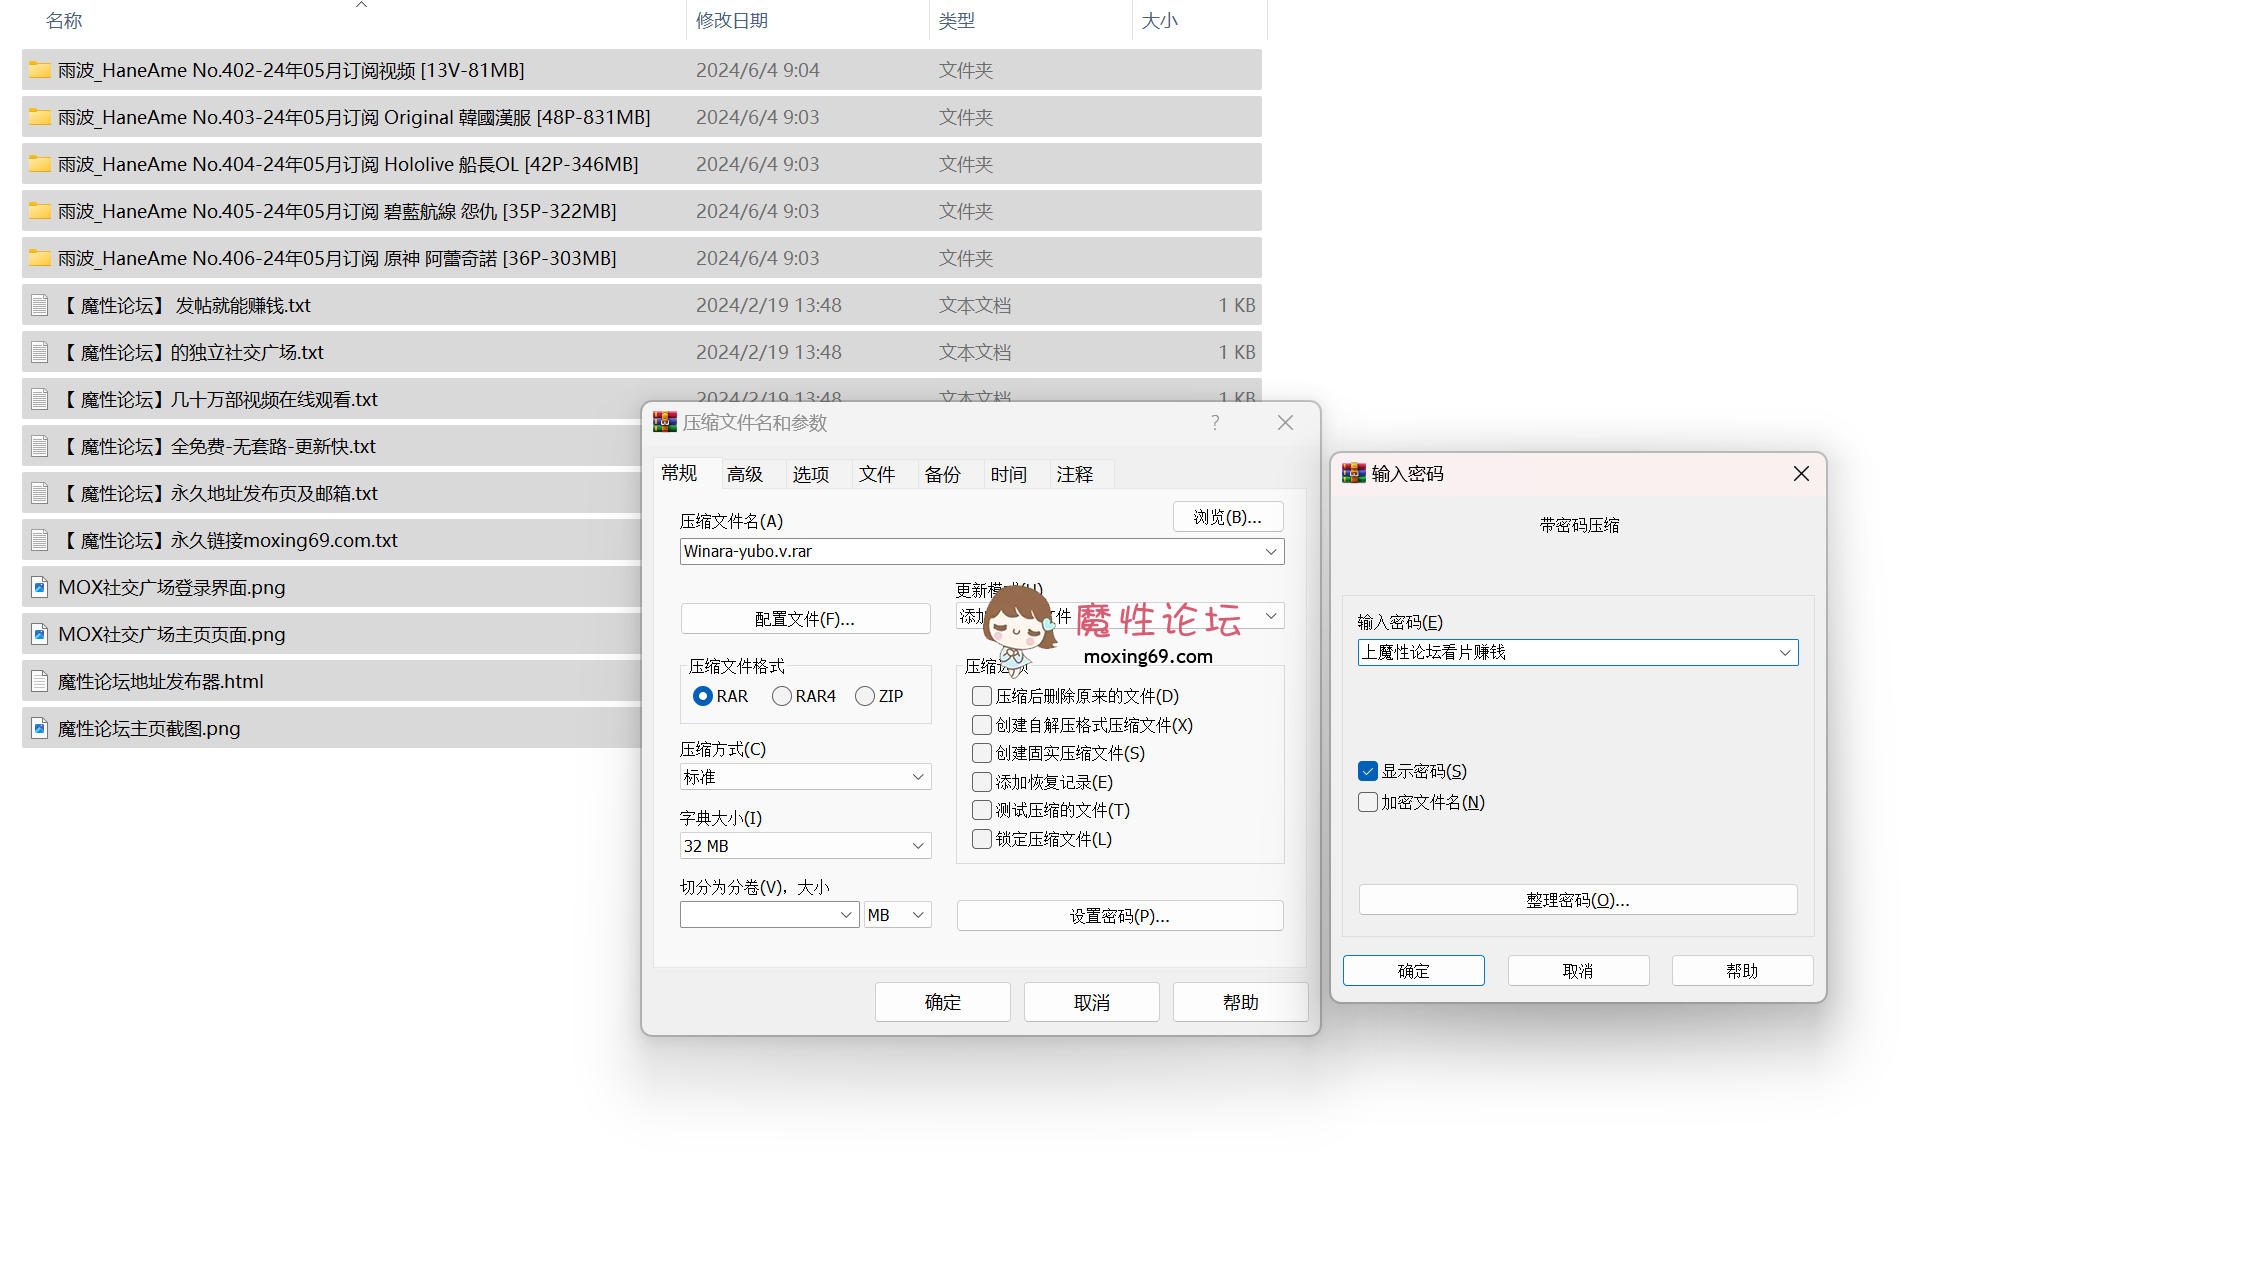Click the question mark help icon in archive dialog
This screenshot has width=2247, height=1267.
pos(1215,422)
